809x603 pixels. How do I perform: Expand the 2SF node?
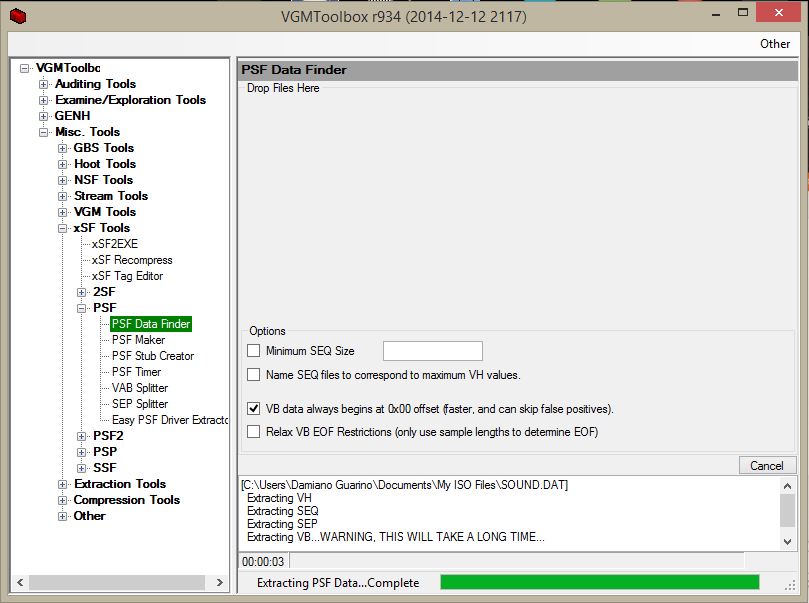[82, 292]
